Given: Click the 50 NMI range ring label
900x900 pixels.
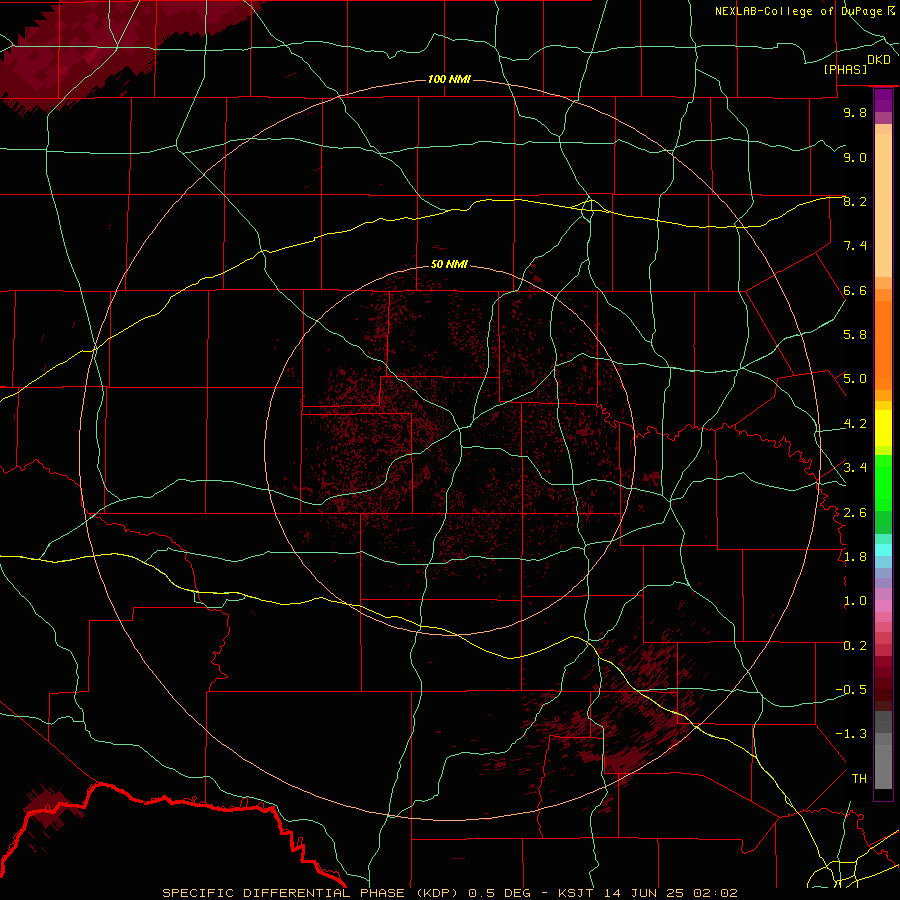Looking at the screenshot, I should tap(449, 264).
